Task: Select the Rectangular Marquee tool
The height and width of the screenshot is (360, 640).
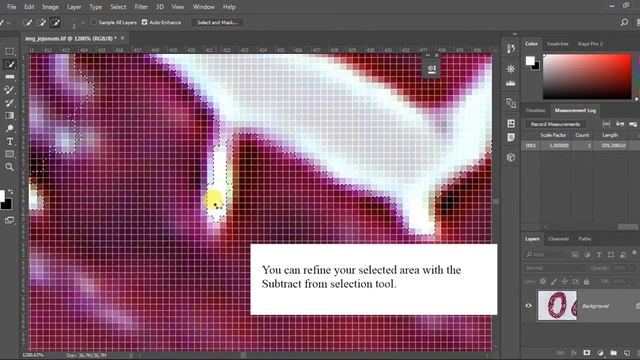Action: 9,51
